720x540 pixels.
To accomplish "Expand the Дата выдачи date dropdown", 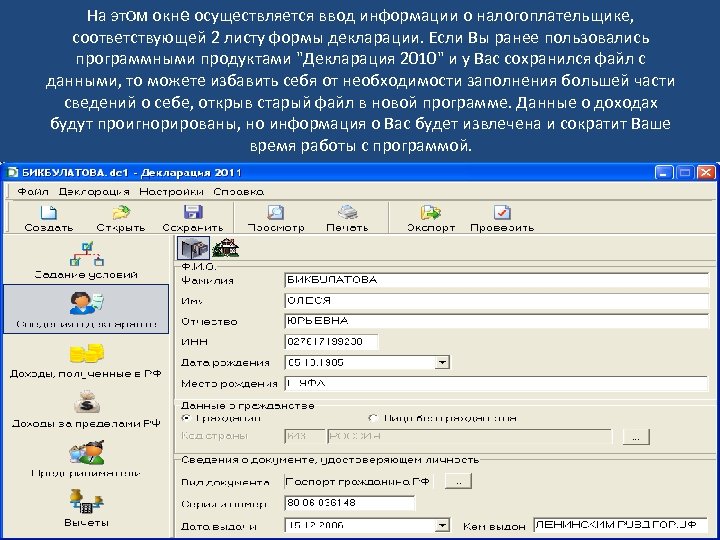I will click(442, 525).
